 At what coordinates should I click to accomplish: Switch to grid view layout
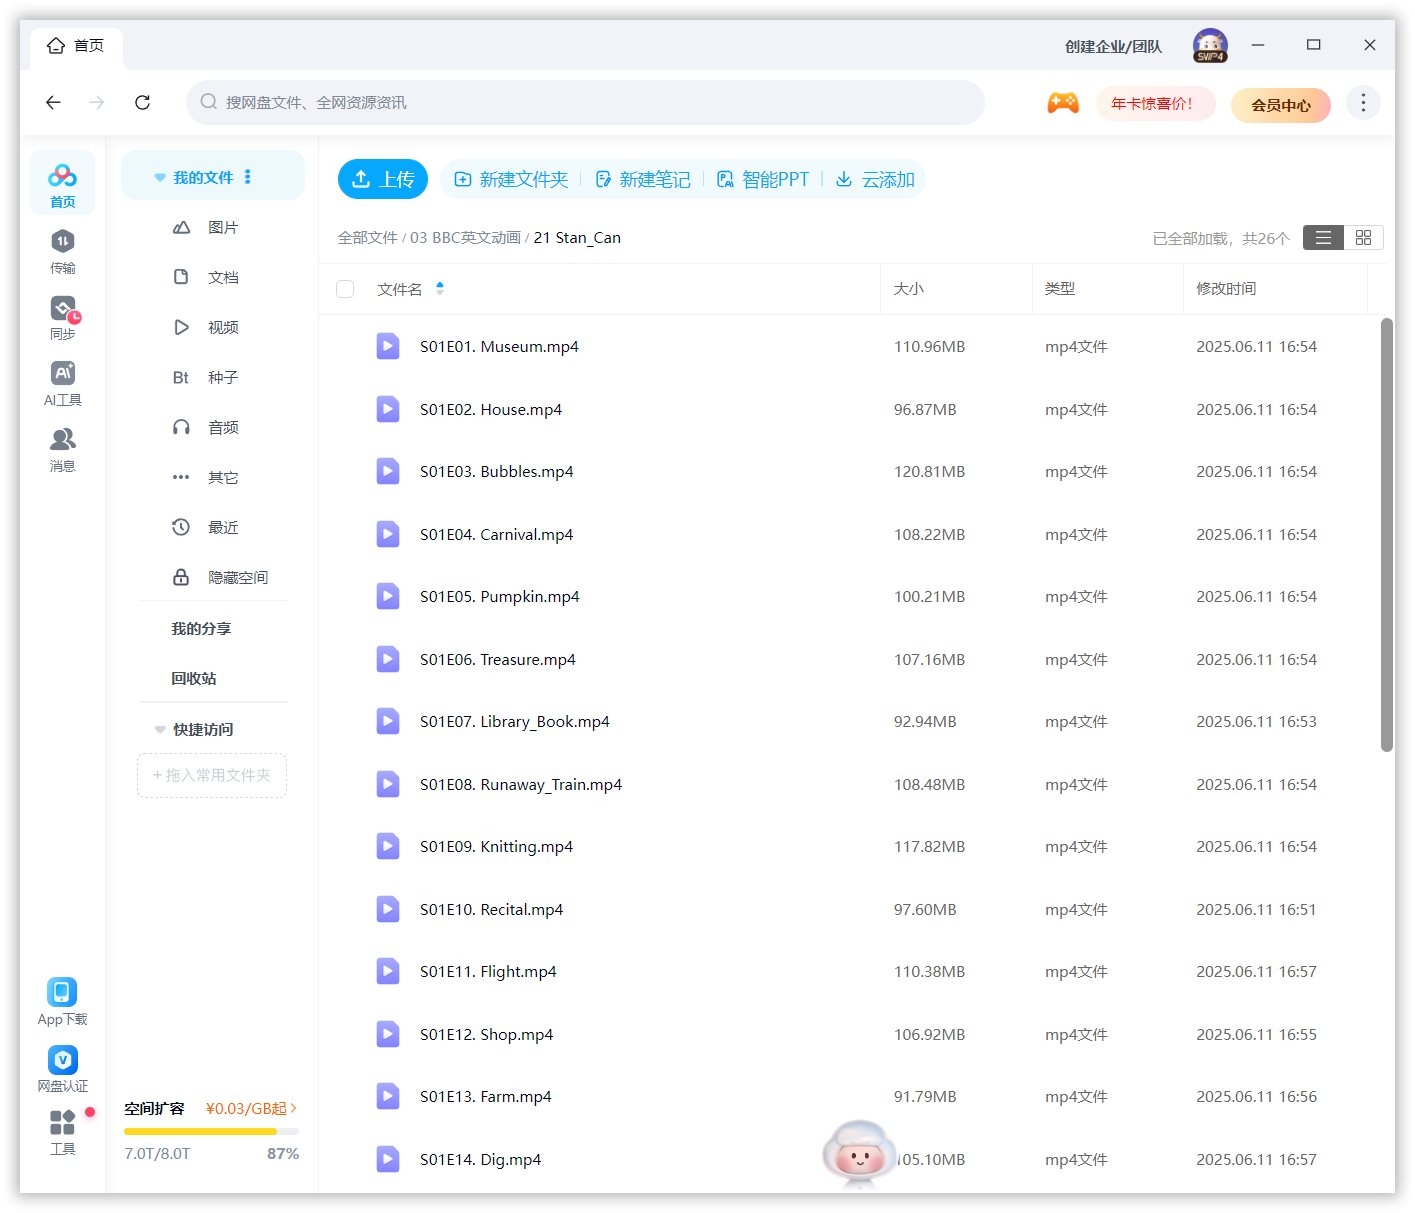[1363, 237]
